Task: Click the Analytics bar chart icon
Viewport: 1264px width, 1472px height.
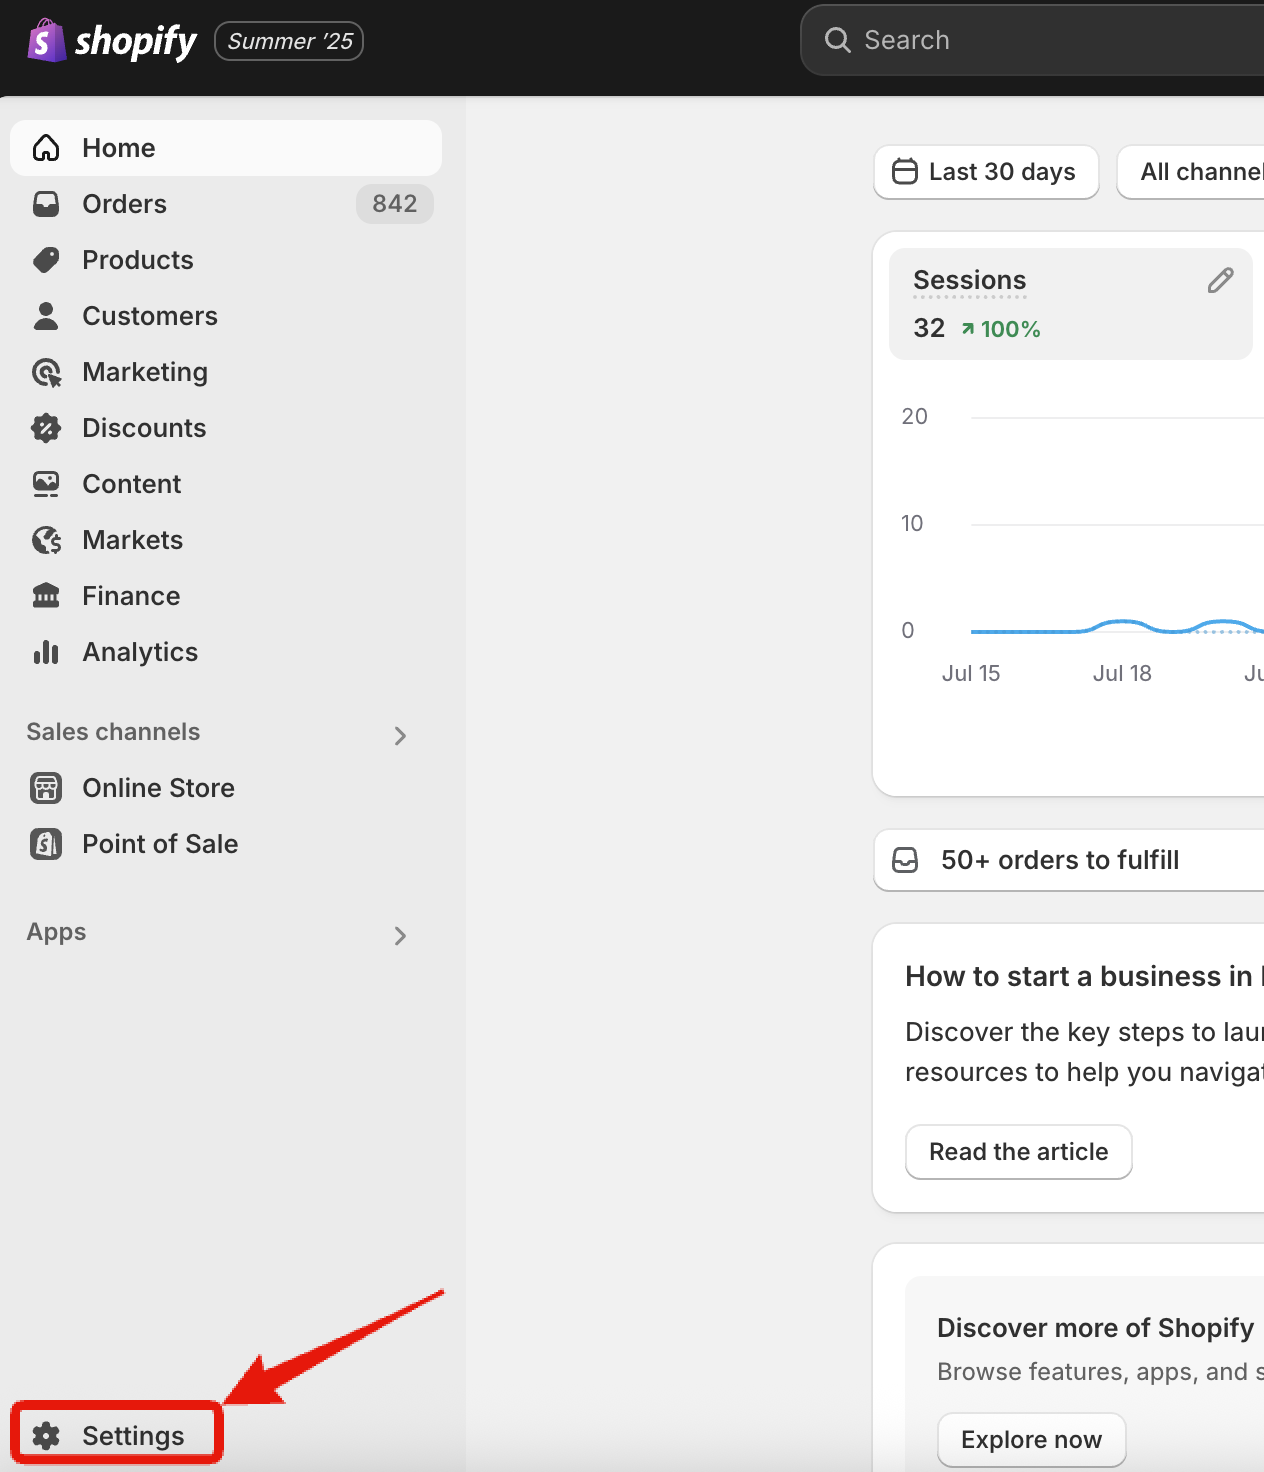Action: 46,652
